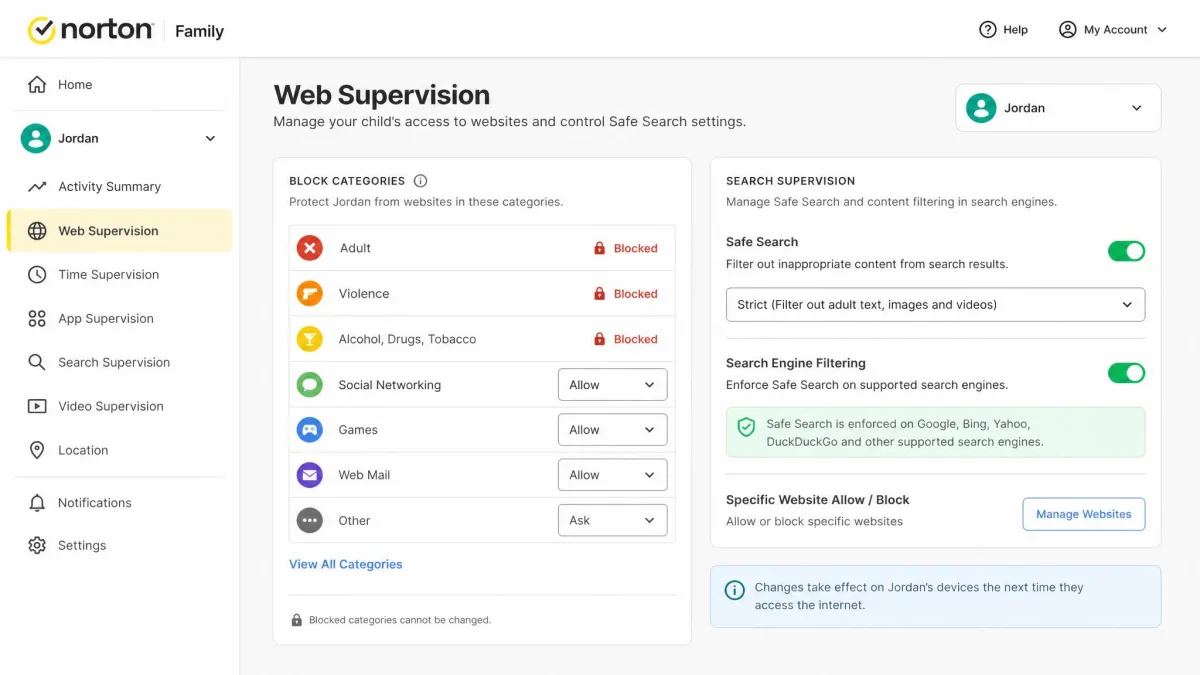1200x675 pixels.
Task: Disable the Search Engine Filtering toggle
Action: 1126,373
